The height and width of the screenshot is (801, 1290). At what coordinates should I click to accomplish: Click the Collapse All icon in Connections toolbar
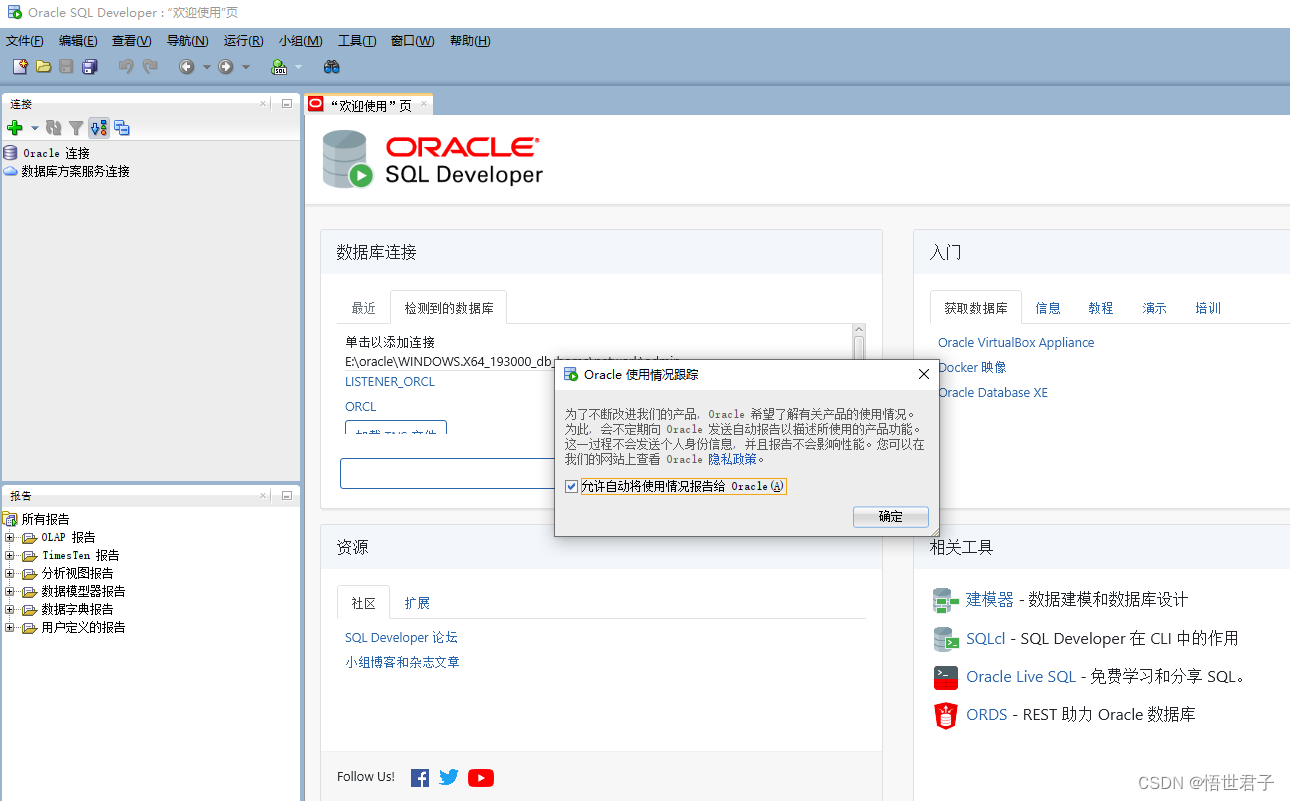122,128
